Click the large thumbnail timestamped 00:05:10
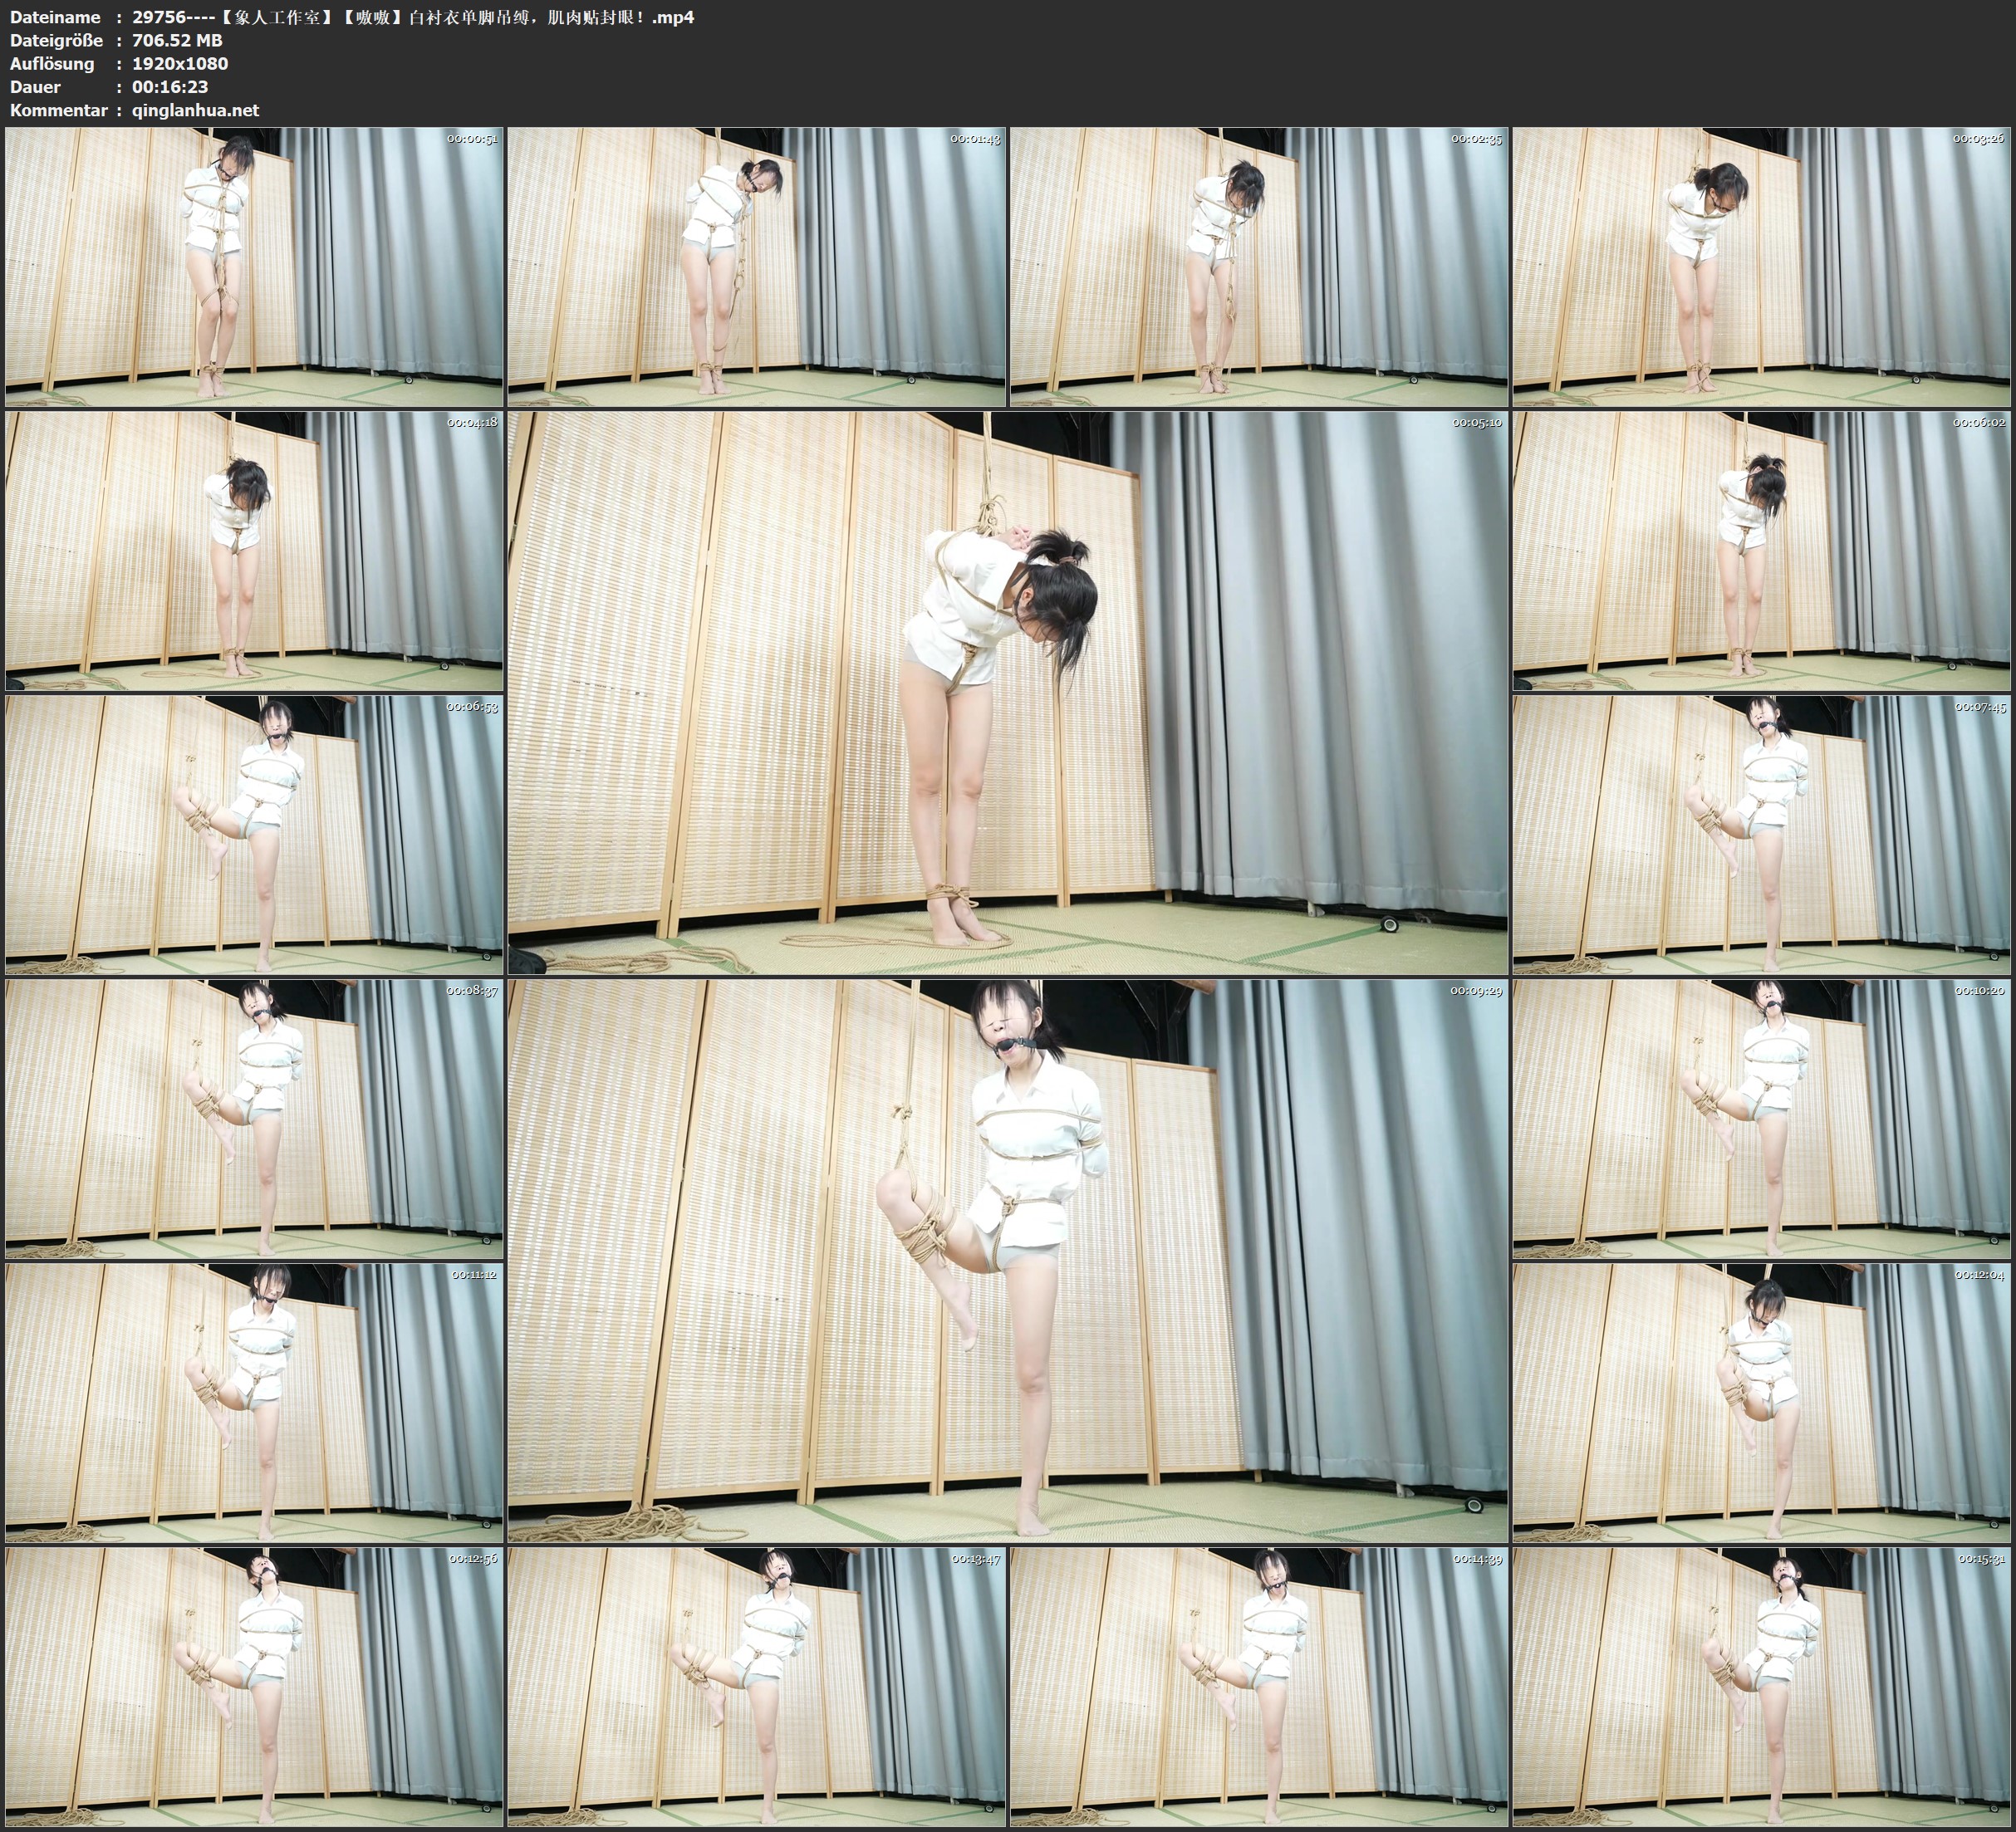The height and width of the screenshot is (1832, 2016). (1007, 692)
